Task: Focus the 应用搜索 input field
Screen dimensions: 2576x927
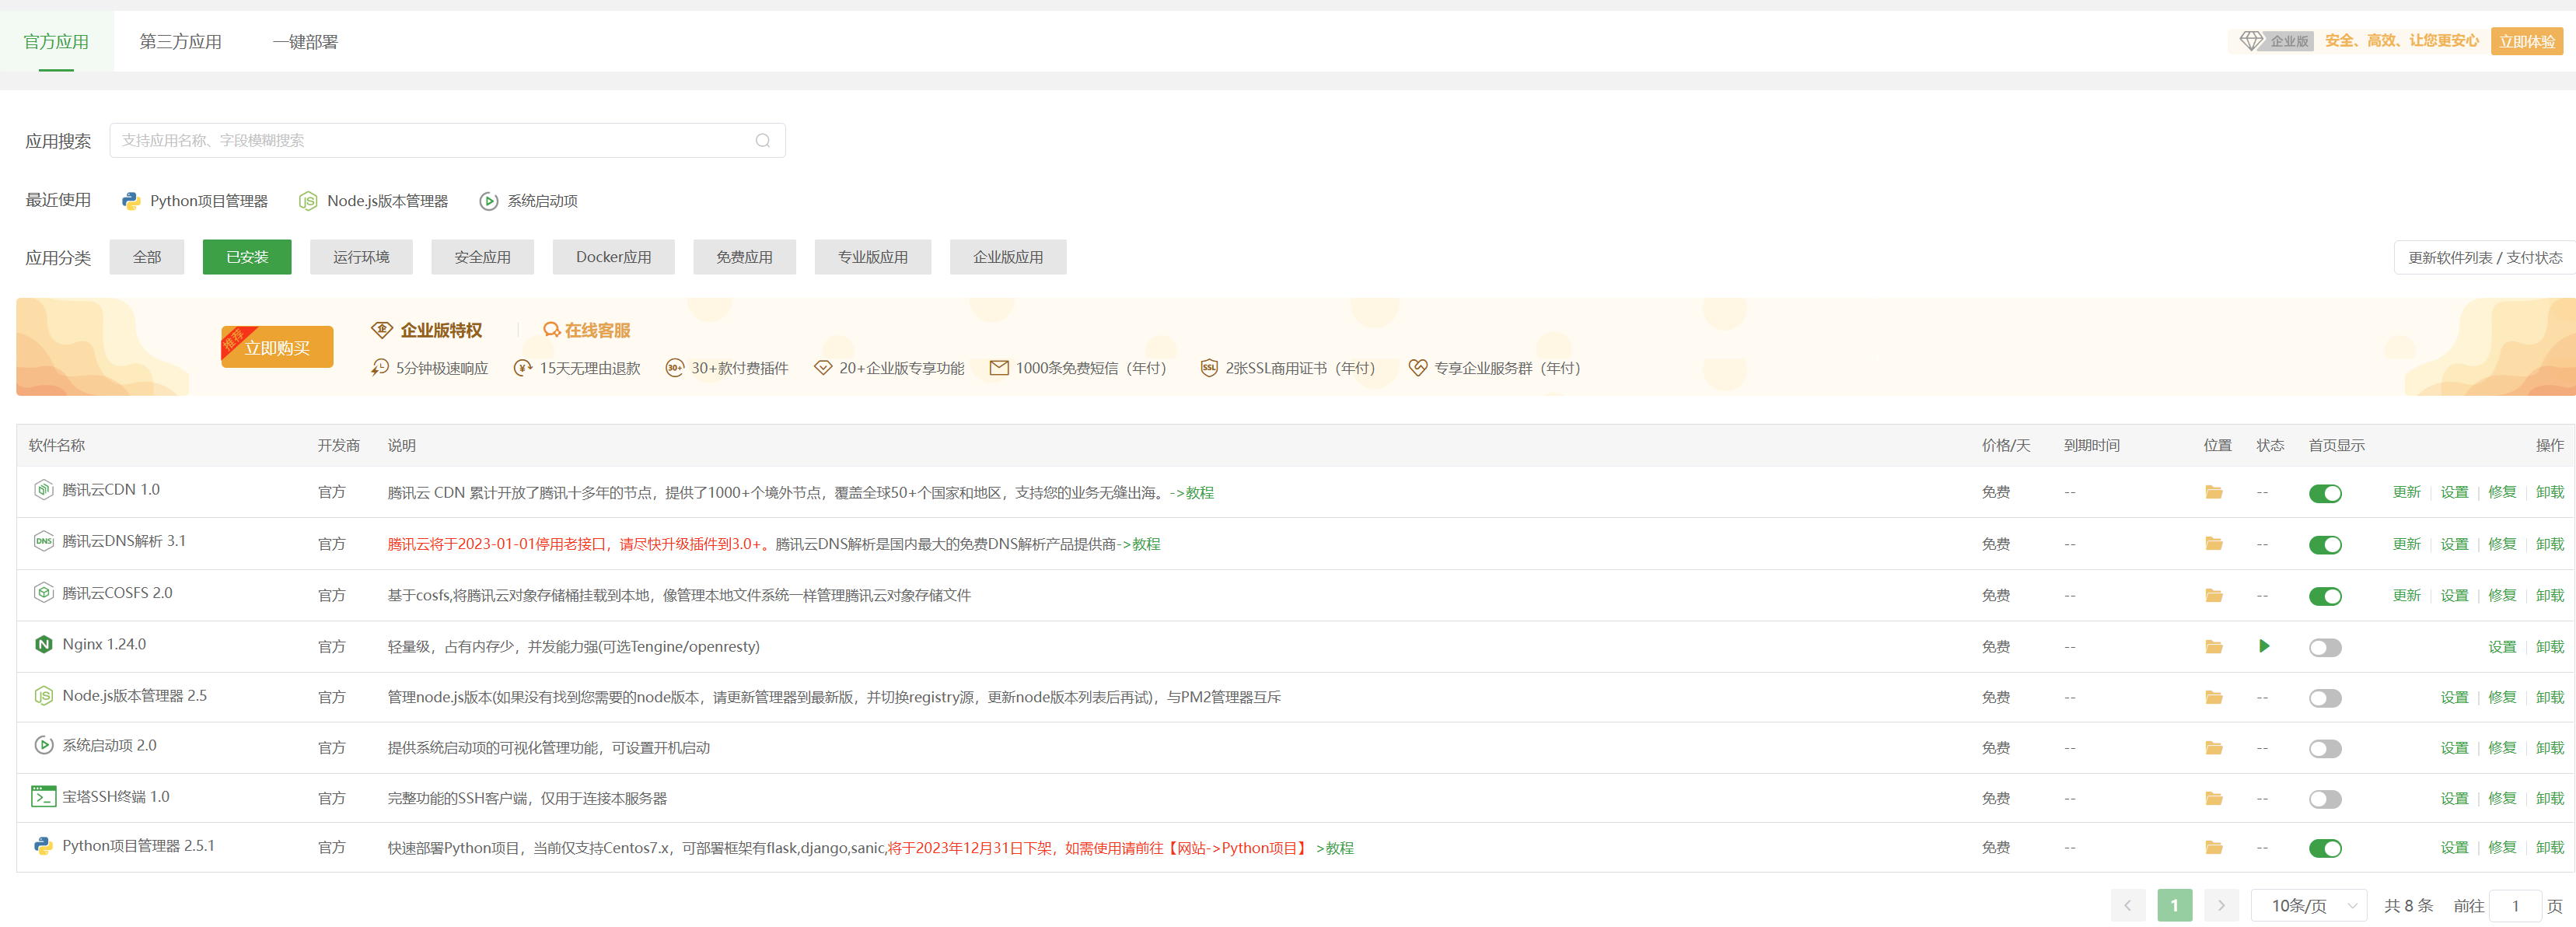Action: (x=448, y=141)
